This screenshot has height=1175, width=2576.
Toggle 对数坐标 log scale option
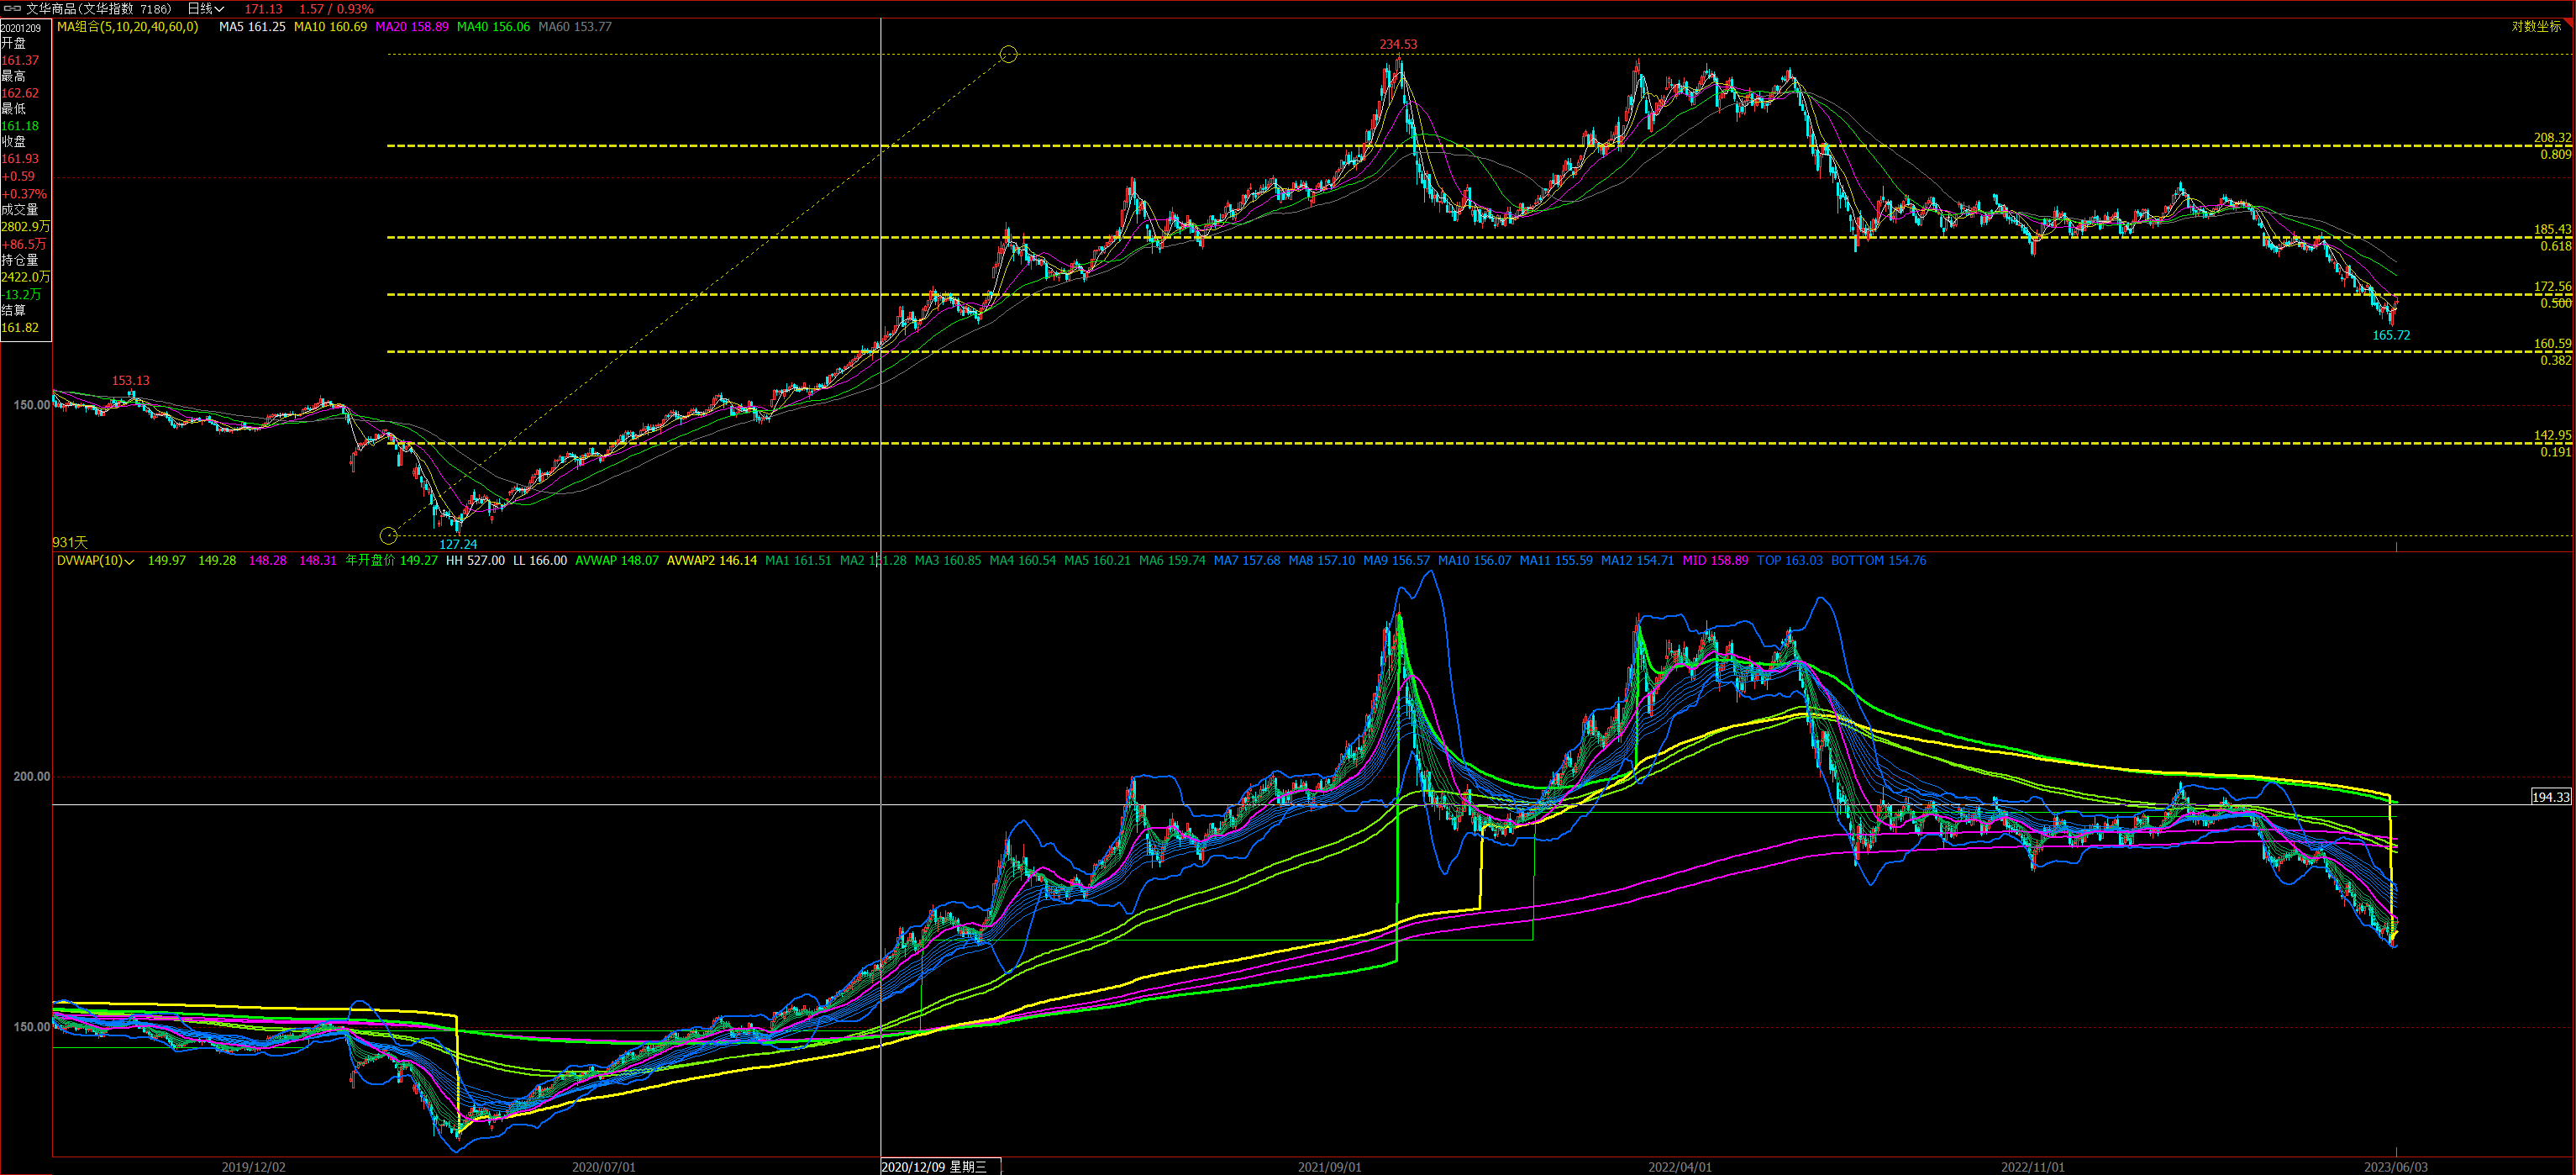click(x=2536, y=27)
